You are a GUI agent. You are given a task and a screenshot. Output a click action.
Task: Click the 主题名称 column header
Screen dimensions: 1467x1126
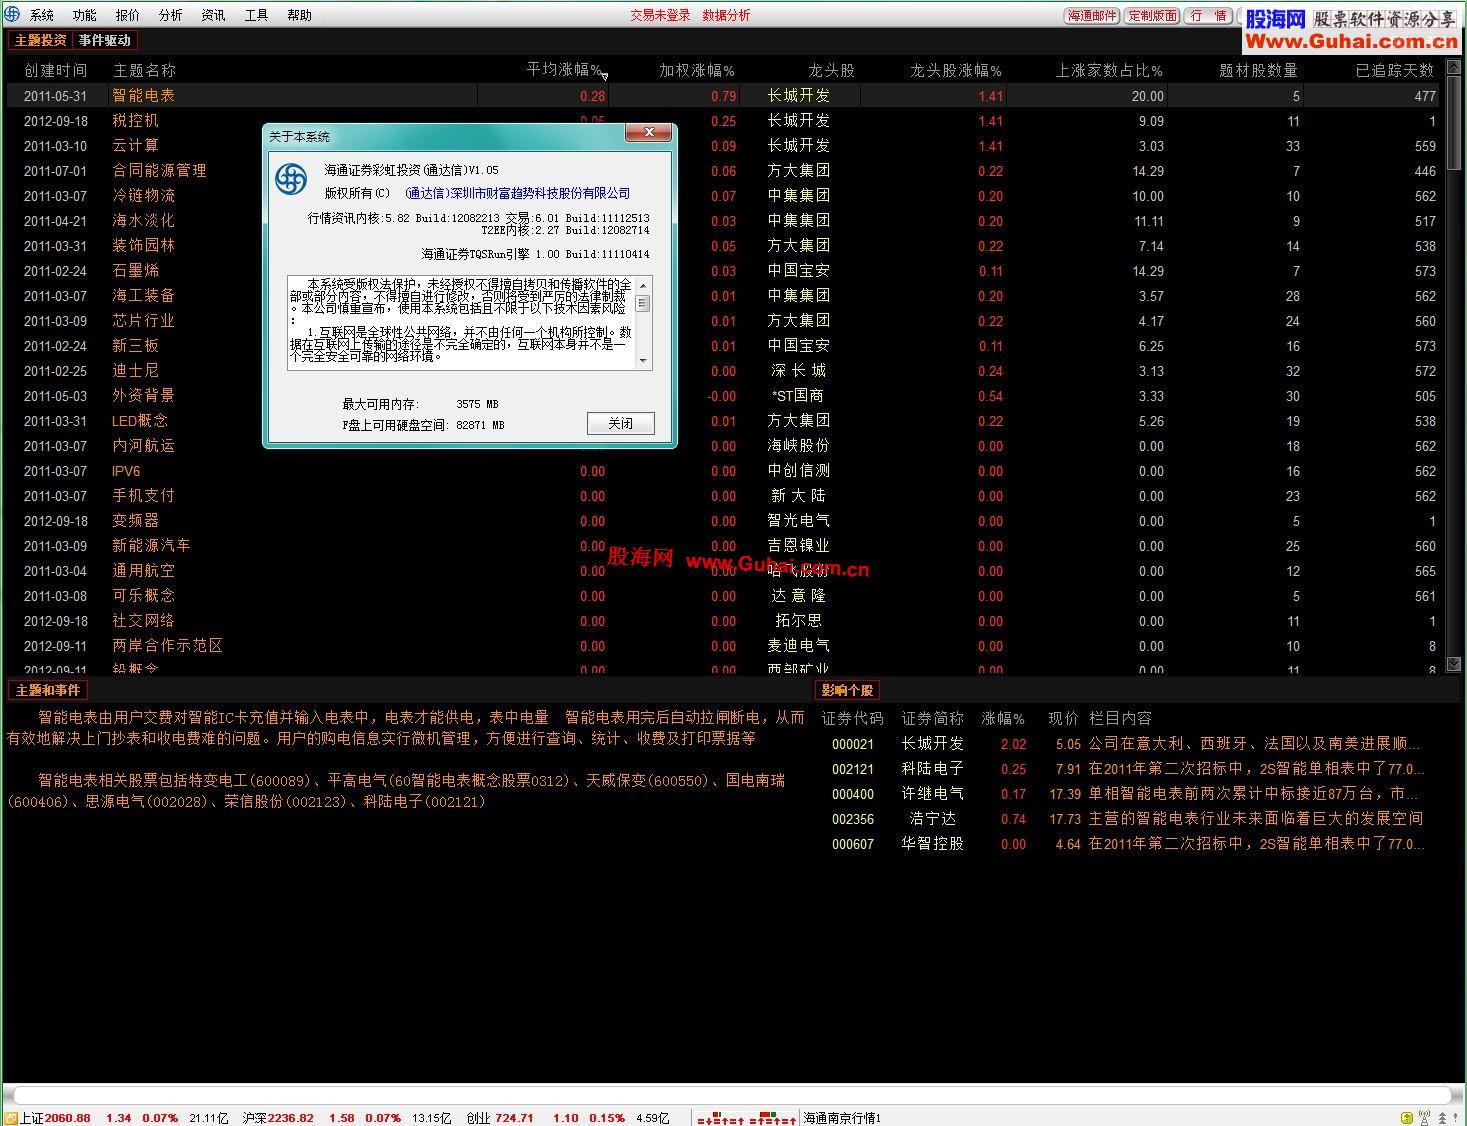click(x=144, y=70)
